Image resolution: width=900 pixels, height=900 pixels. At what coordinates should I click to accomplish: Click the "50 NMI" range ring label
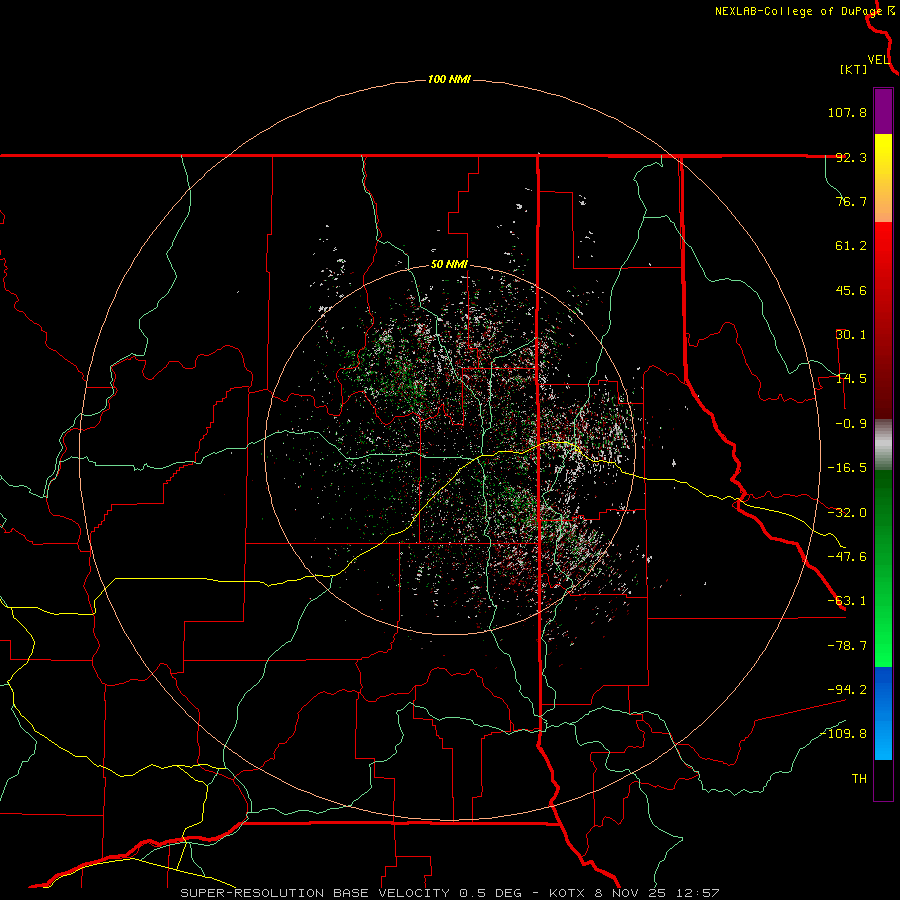[x=449, y=265]
